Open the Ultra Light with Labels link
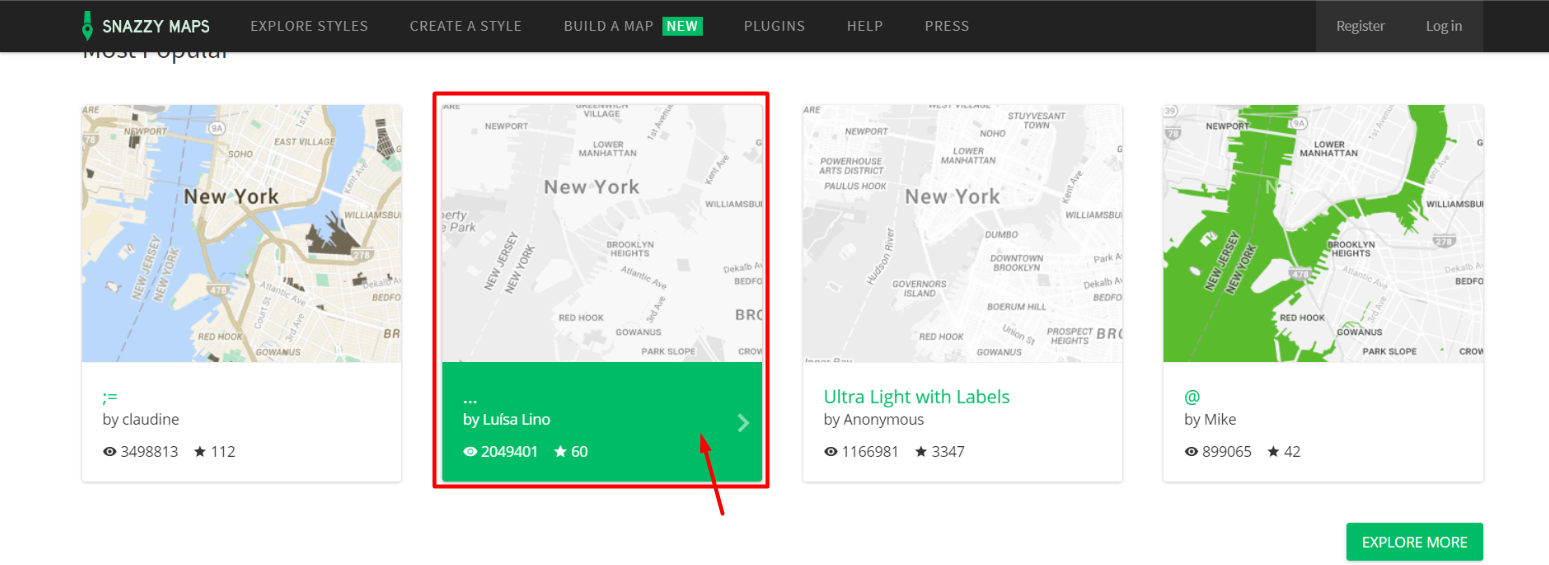The image size is (1549, 565). click(916, 397)
